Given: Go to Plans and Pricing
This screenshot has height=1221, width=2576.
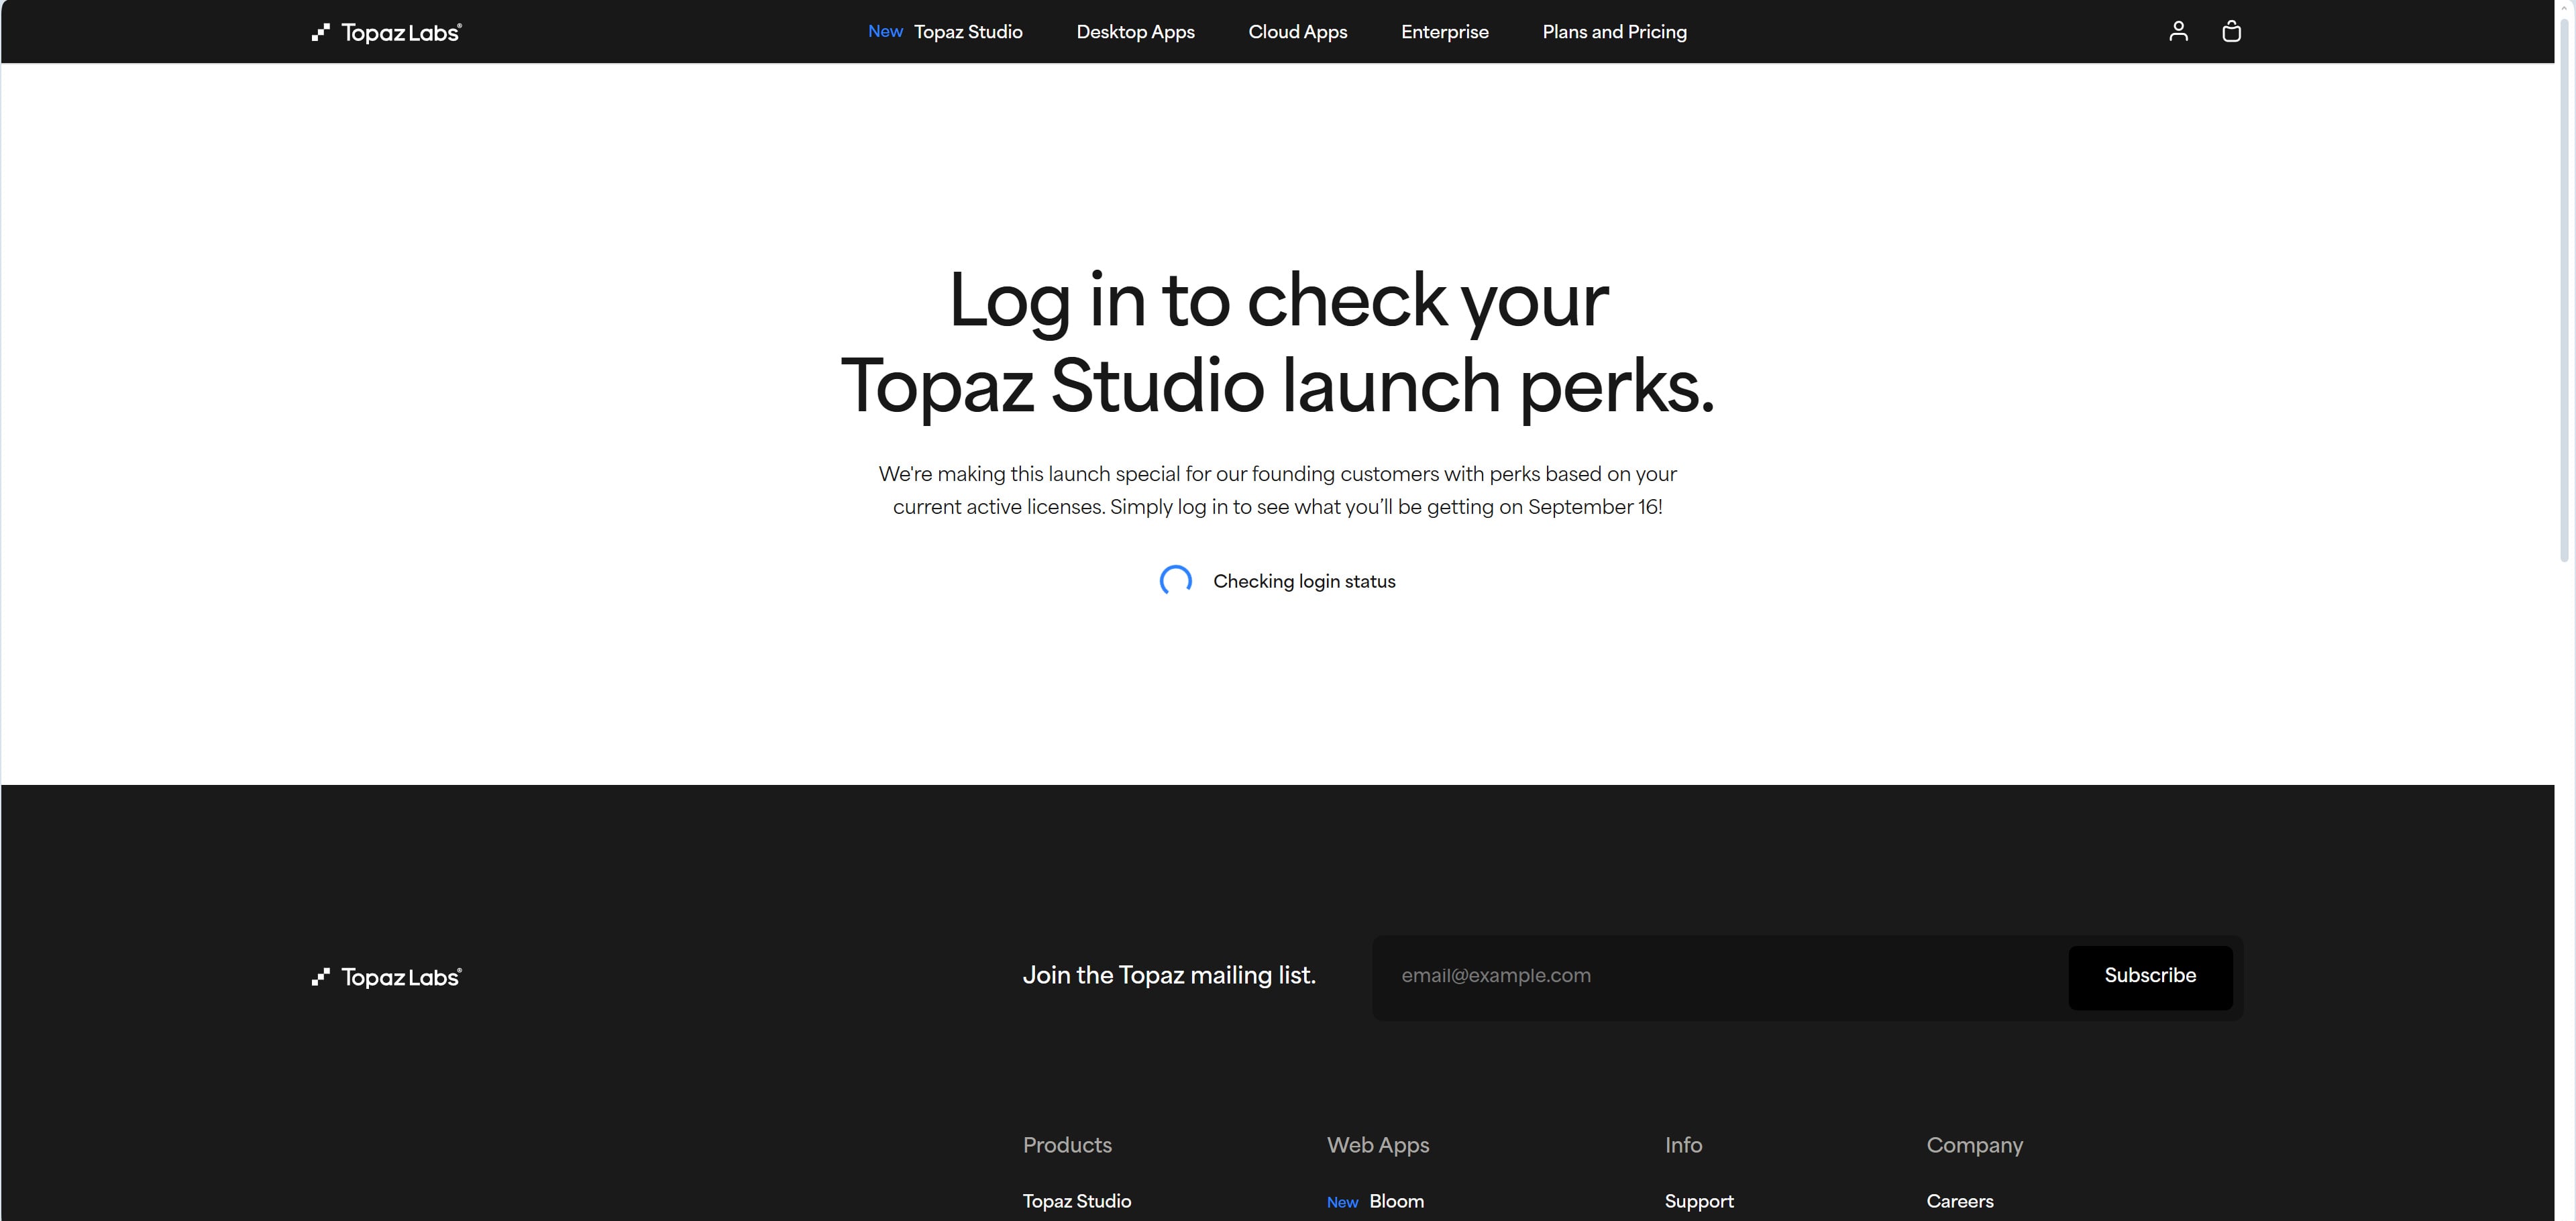Looking at the screenshot, I should point(1614,32).
